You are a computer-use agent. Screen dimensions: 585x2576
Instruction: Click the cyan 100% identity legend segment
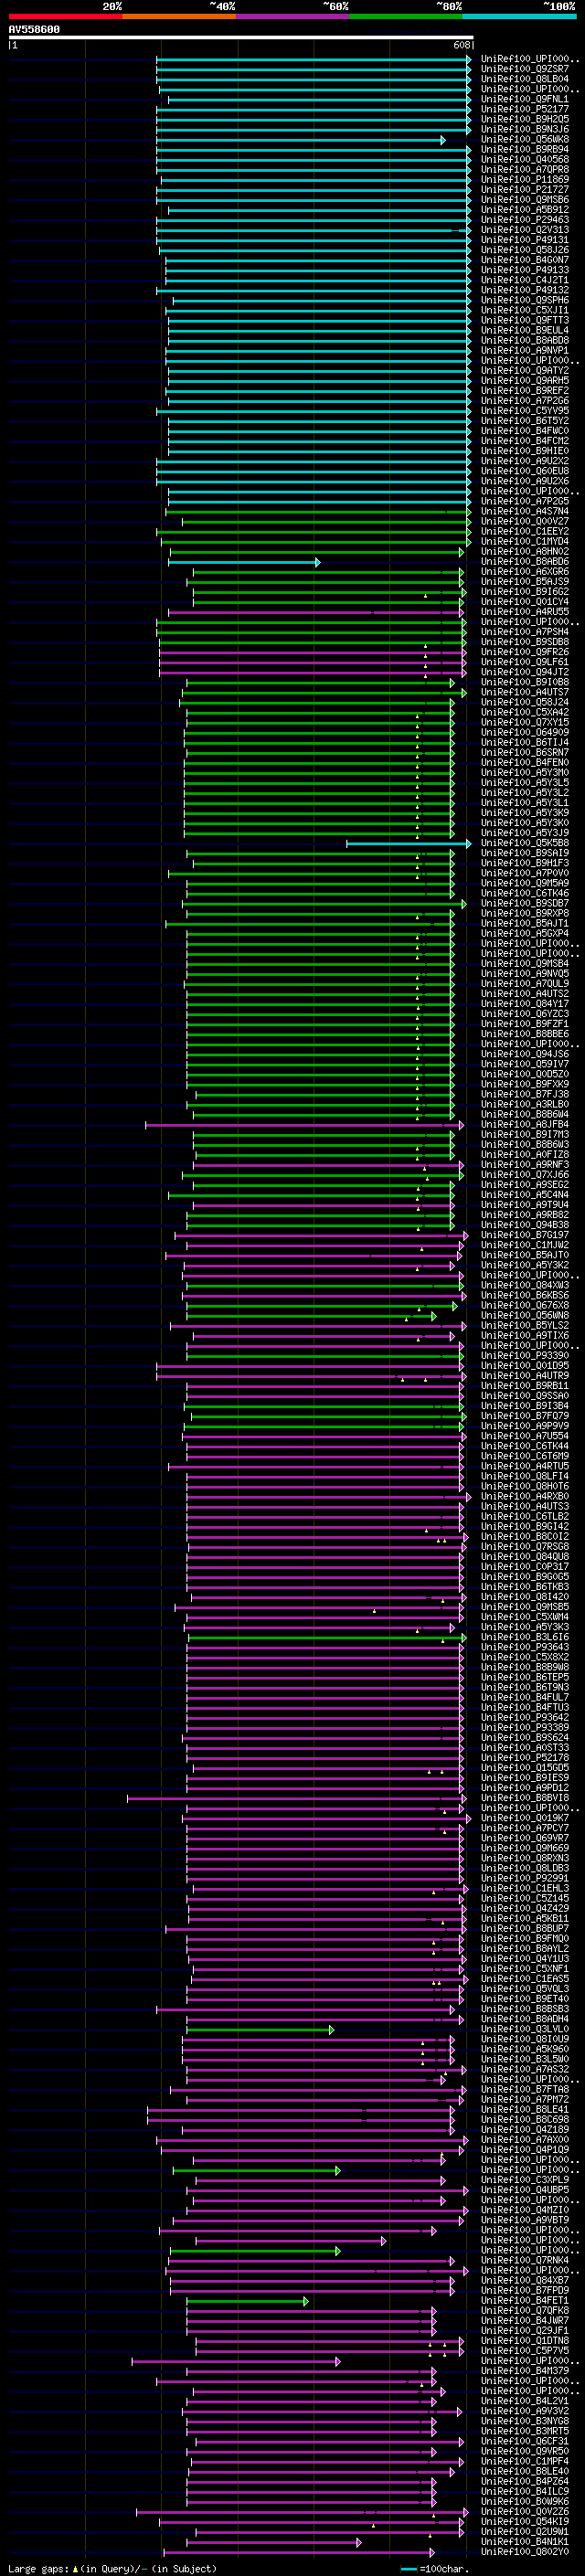pos(519,16)
